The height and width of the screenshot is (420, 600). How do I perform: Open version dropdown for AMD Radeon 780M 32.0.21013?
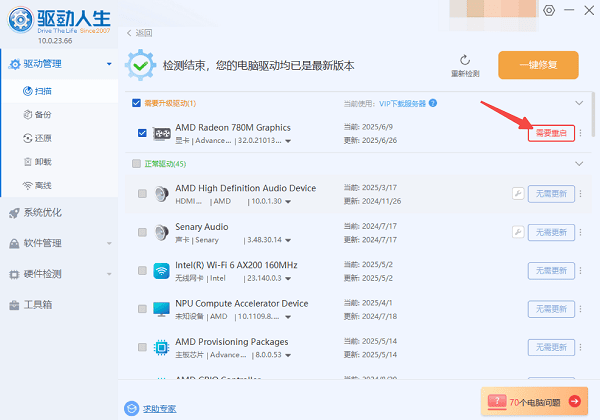(288, 141)
